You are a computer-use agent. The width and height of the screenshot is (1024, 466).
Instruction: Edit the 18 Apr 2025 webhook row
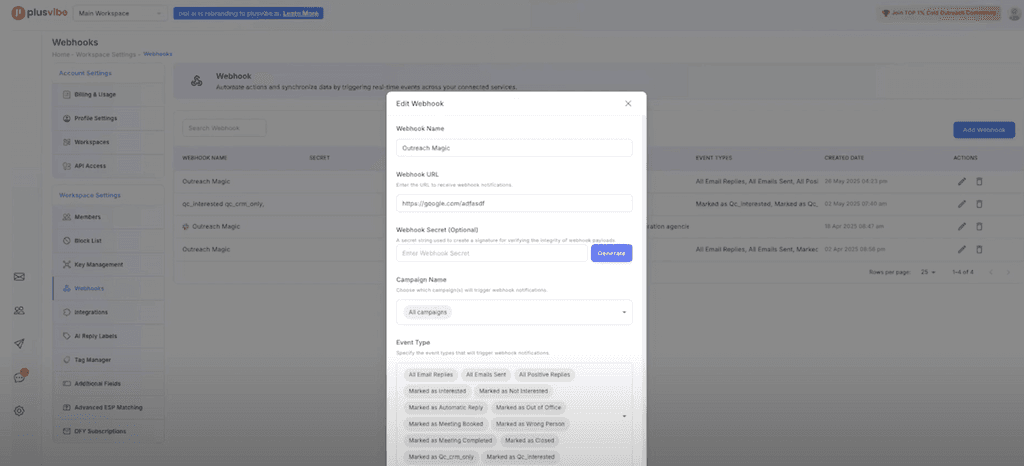tap(961, 226)
